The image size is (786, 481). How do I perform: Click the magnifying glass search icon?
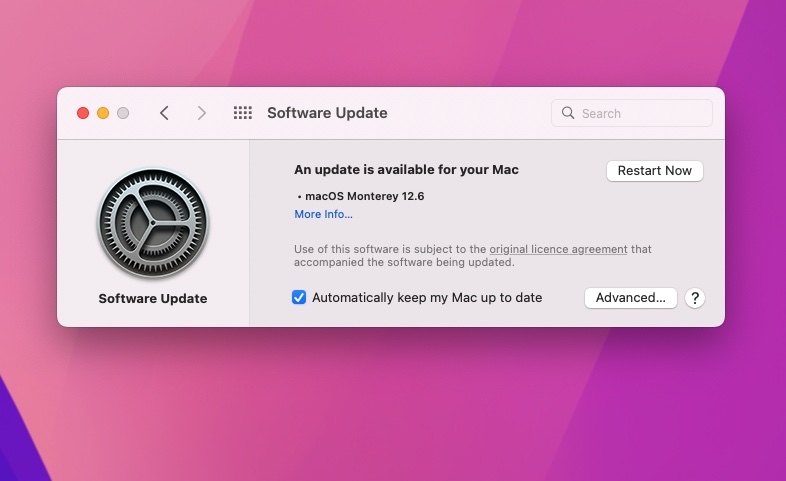pyautogui.click(x=567, y=113)
